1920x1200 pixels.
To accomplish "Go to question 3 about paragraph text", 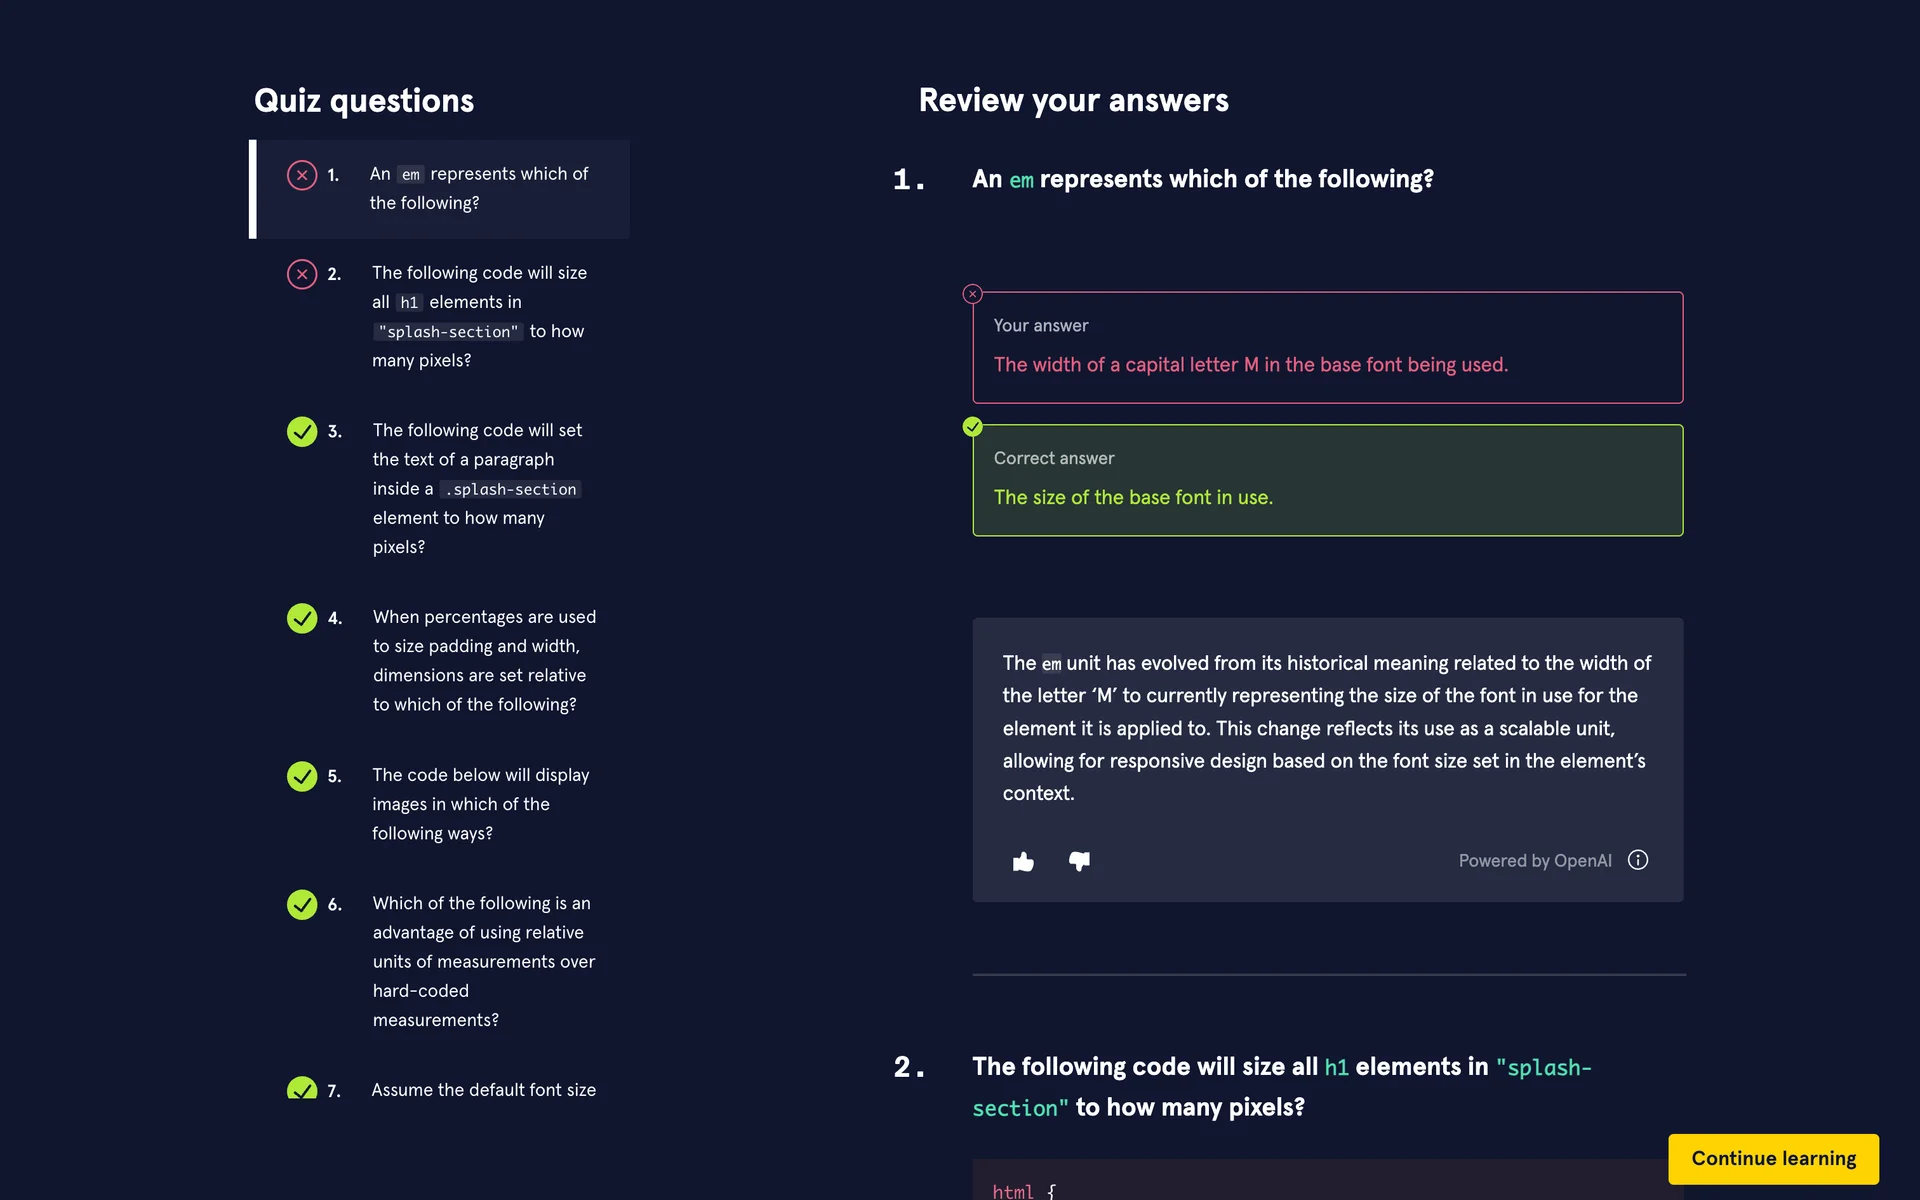I will [476, 488].
